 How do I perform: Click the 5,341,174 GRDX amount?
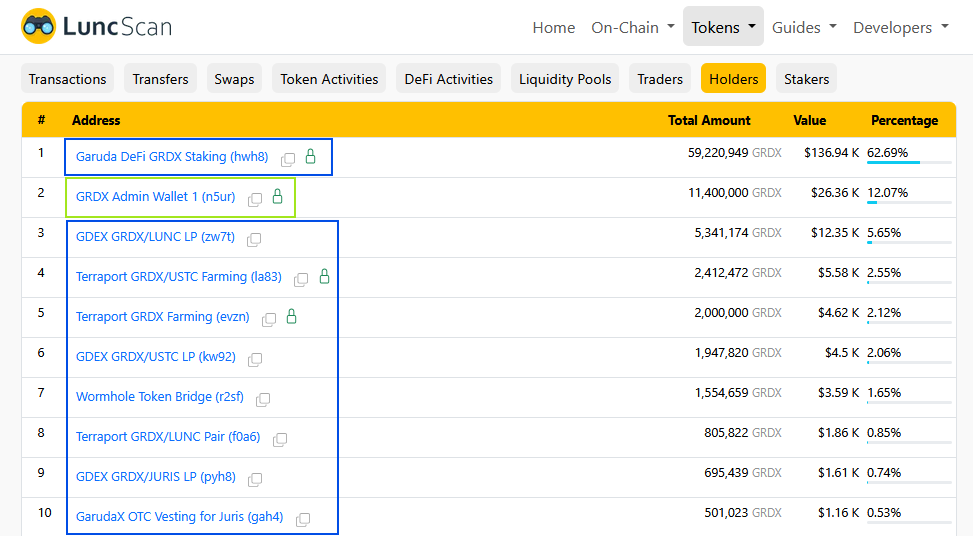(x=738, y=233)
